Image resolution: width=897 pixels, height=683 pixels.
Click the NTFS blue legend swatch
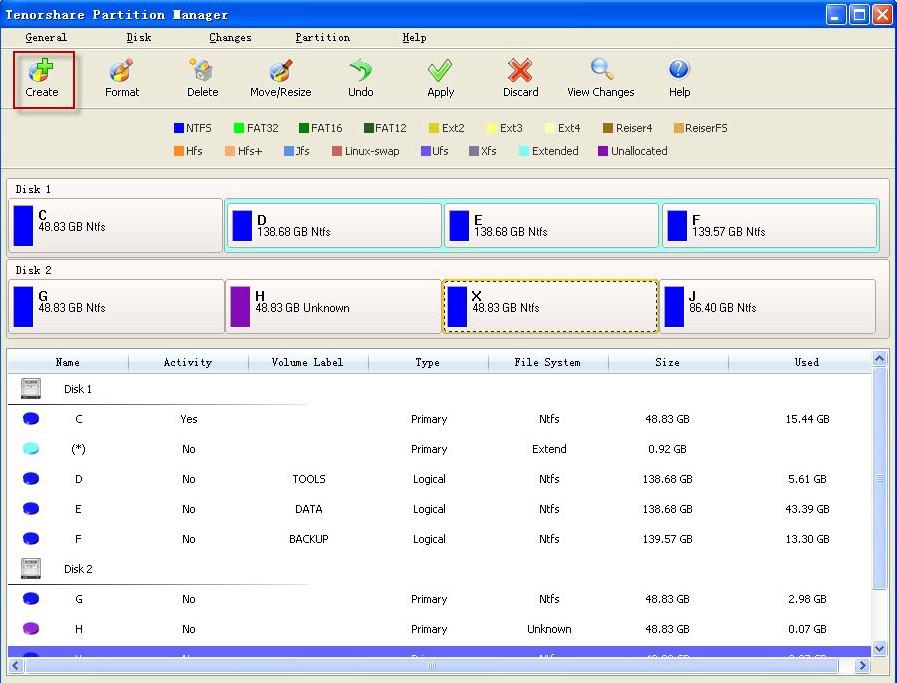point(178,128)
